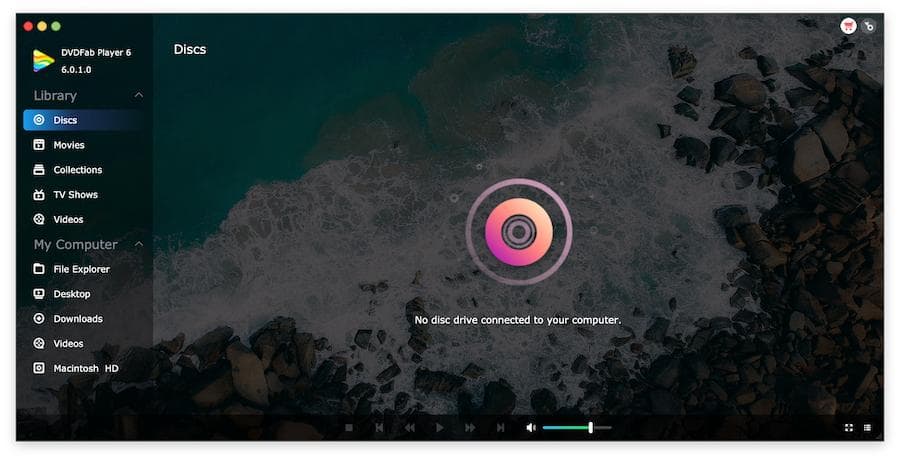Click the central pink disc icon
Image resolution: width=900 pixels, height=460 pixels.
coord(519,232)
